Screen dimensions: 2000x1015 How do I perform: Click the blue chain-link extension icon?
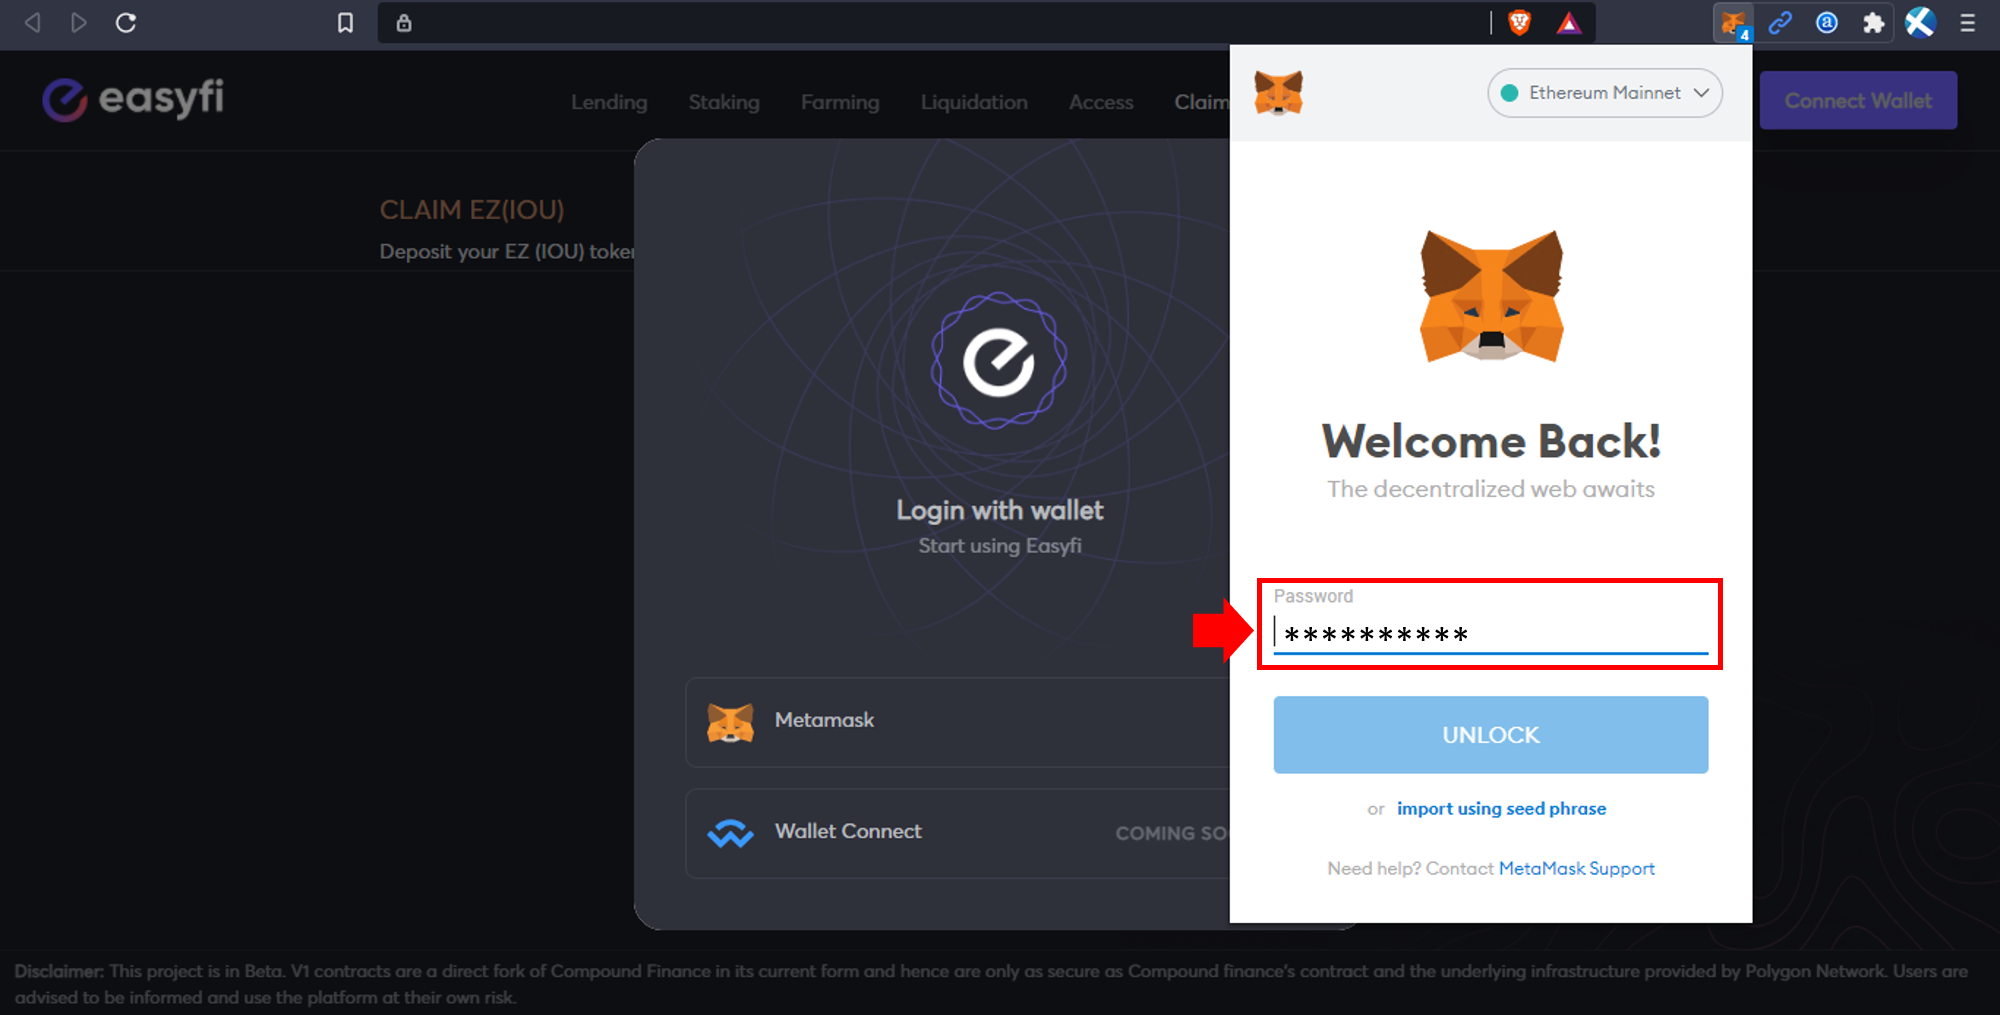coord(1780,22)
